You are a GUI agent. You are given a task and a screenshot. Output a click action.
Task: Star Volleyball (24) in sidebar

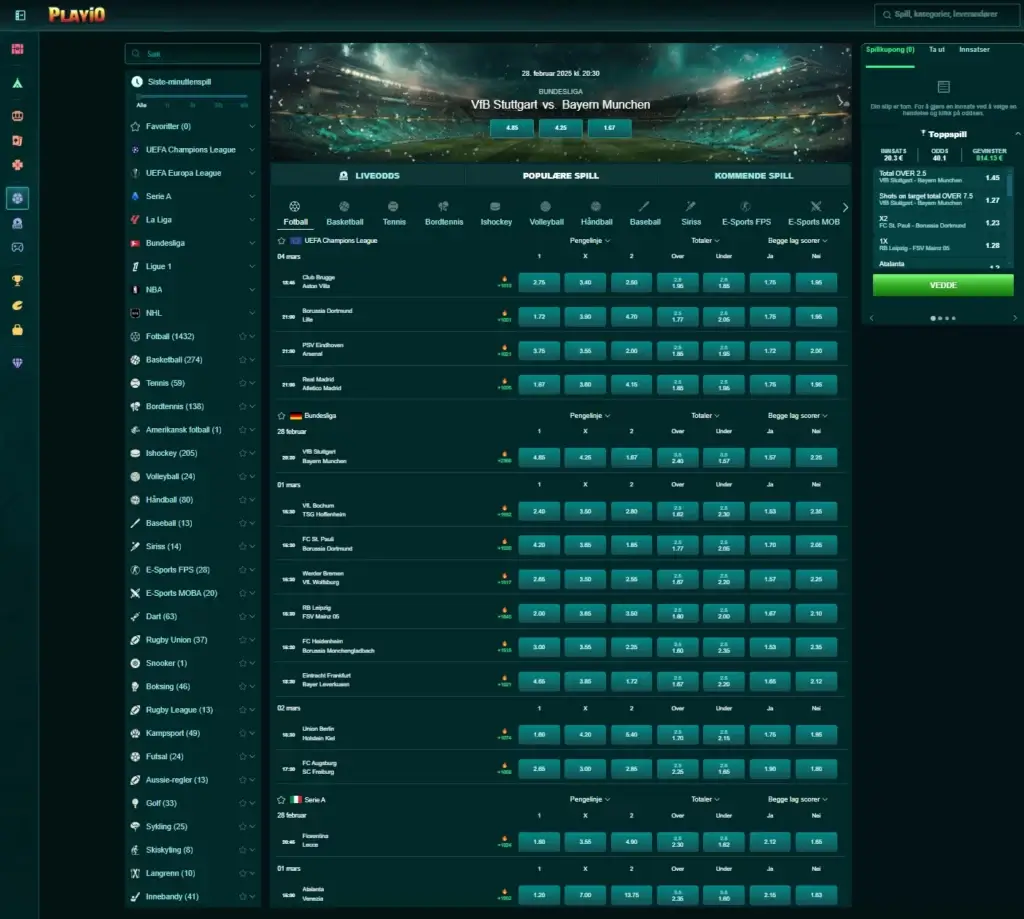(243, 477)
